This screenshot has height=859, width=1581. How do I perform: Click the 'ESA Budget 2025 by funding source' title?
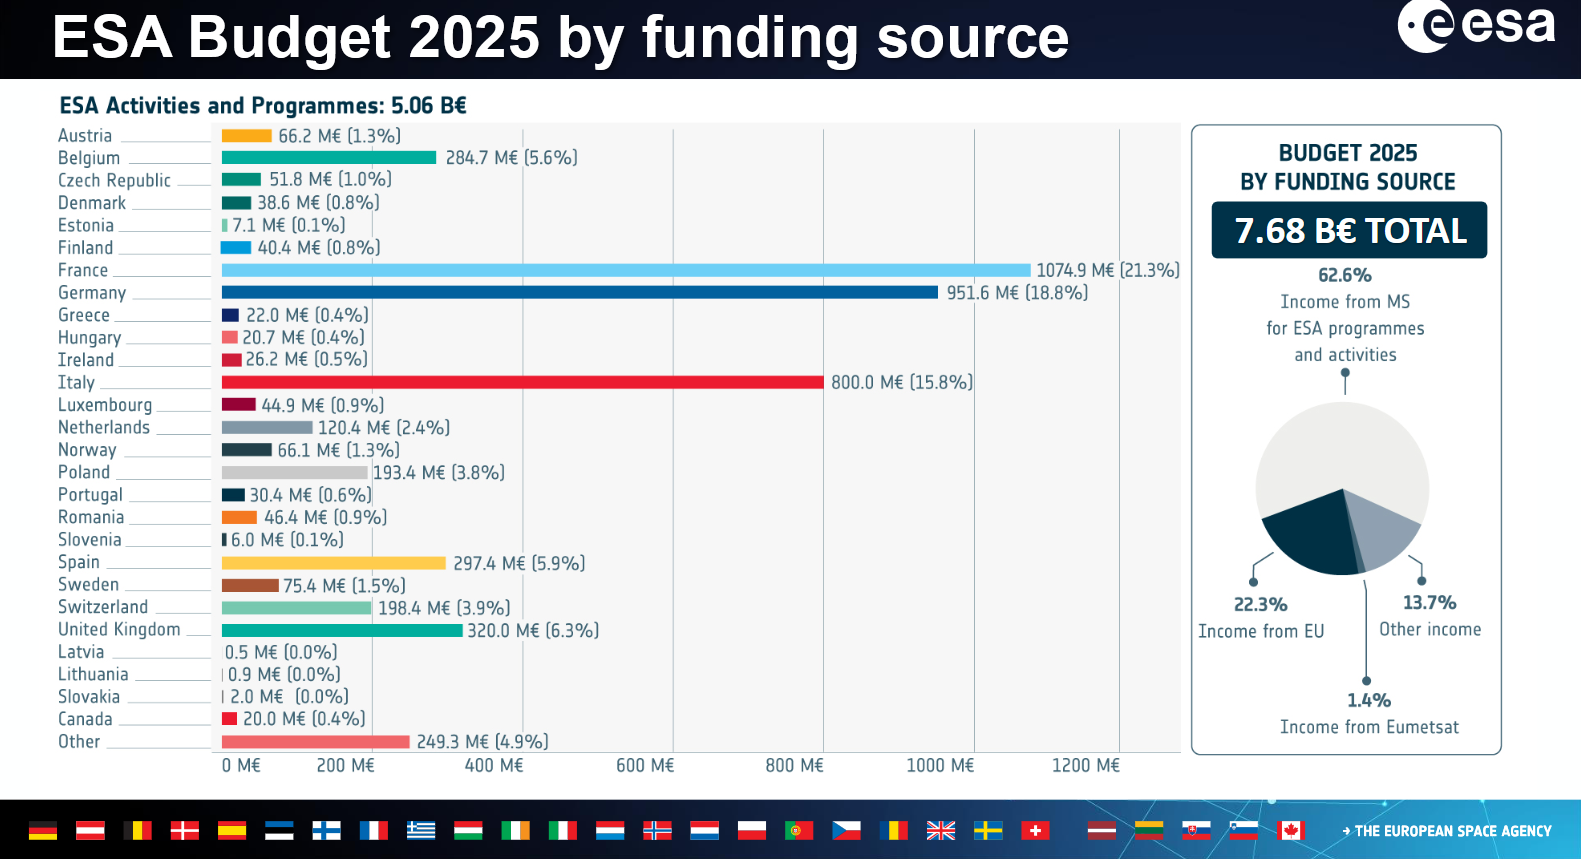tap(561, 37)
